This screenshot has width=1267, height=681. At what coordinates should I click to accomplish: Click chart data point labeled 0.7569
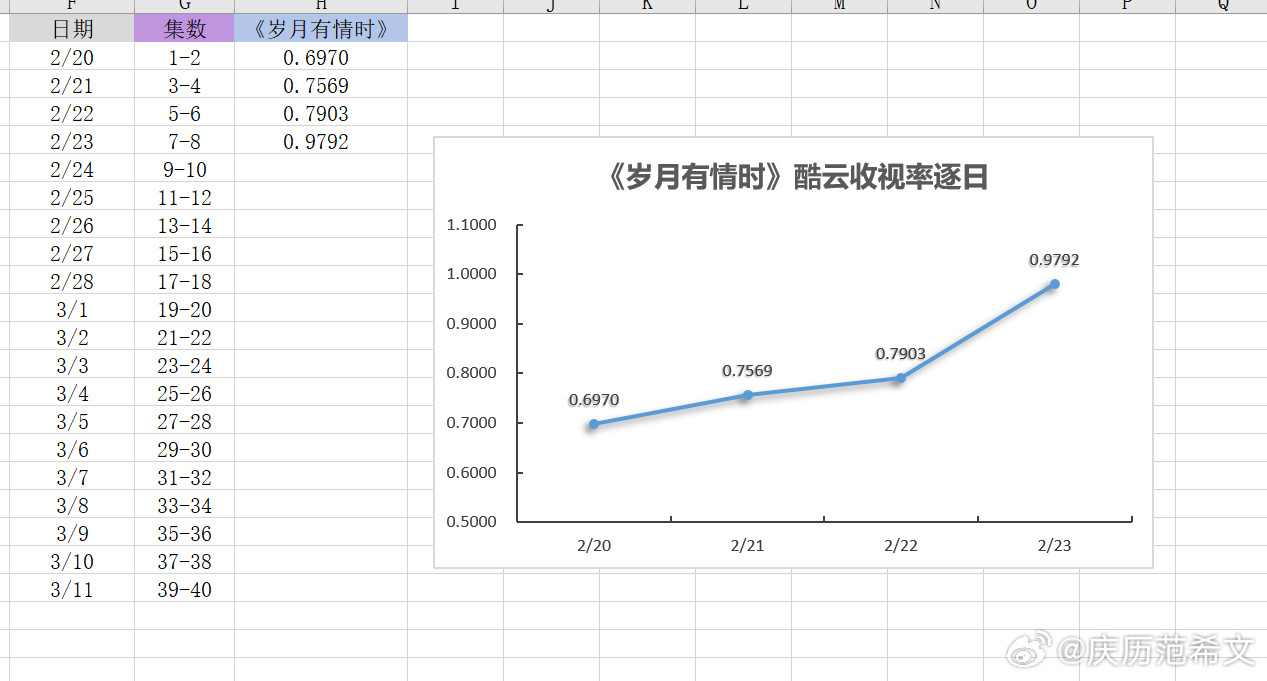coord(747,395)
